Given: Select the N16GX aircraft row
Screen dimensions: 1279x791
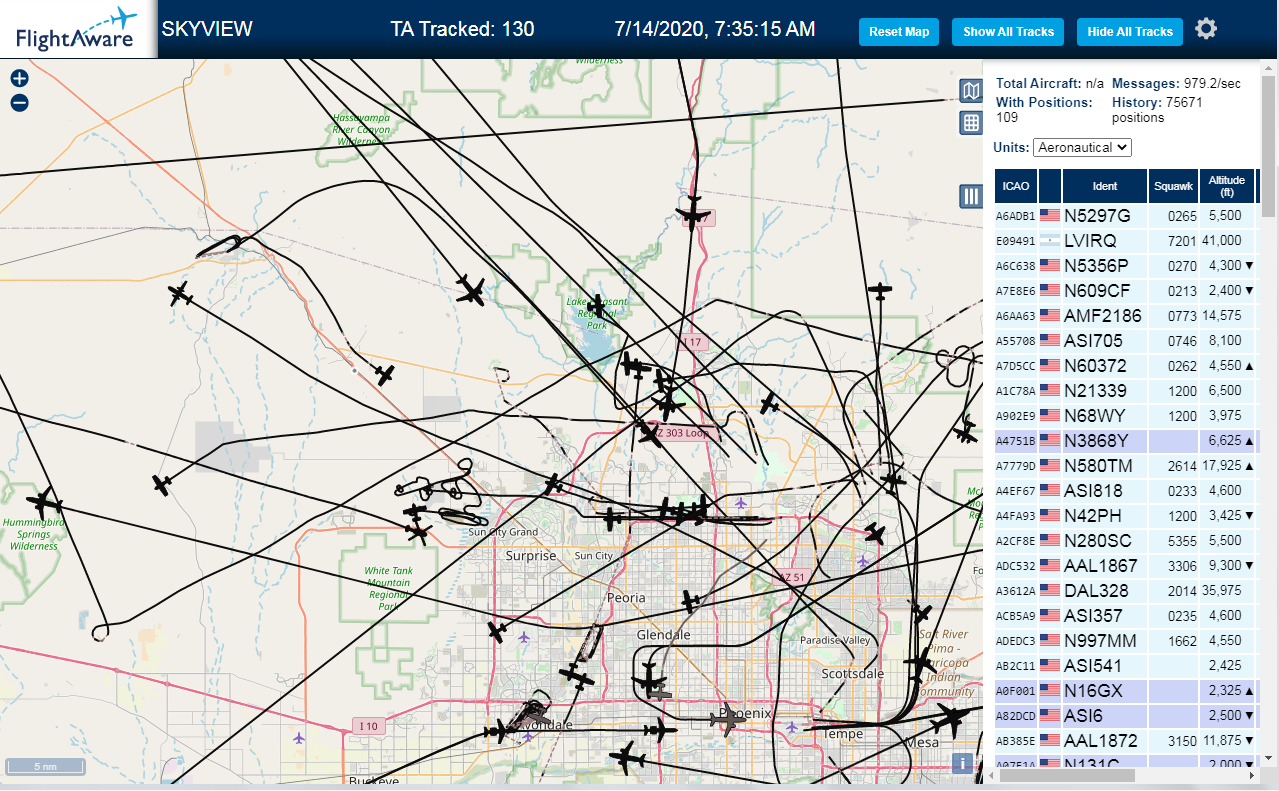Looking at the screenshot, I should pos(1127,690).
